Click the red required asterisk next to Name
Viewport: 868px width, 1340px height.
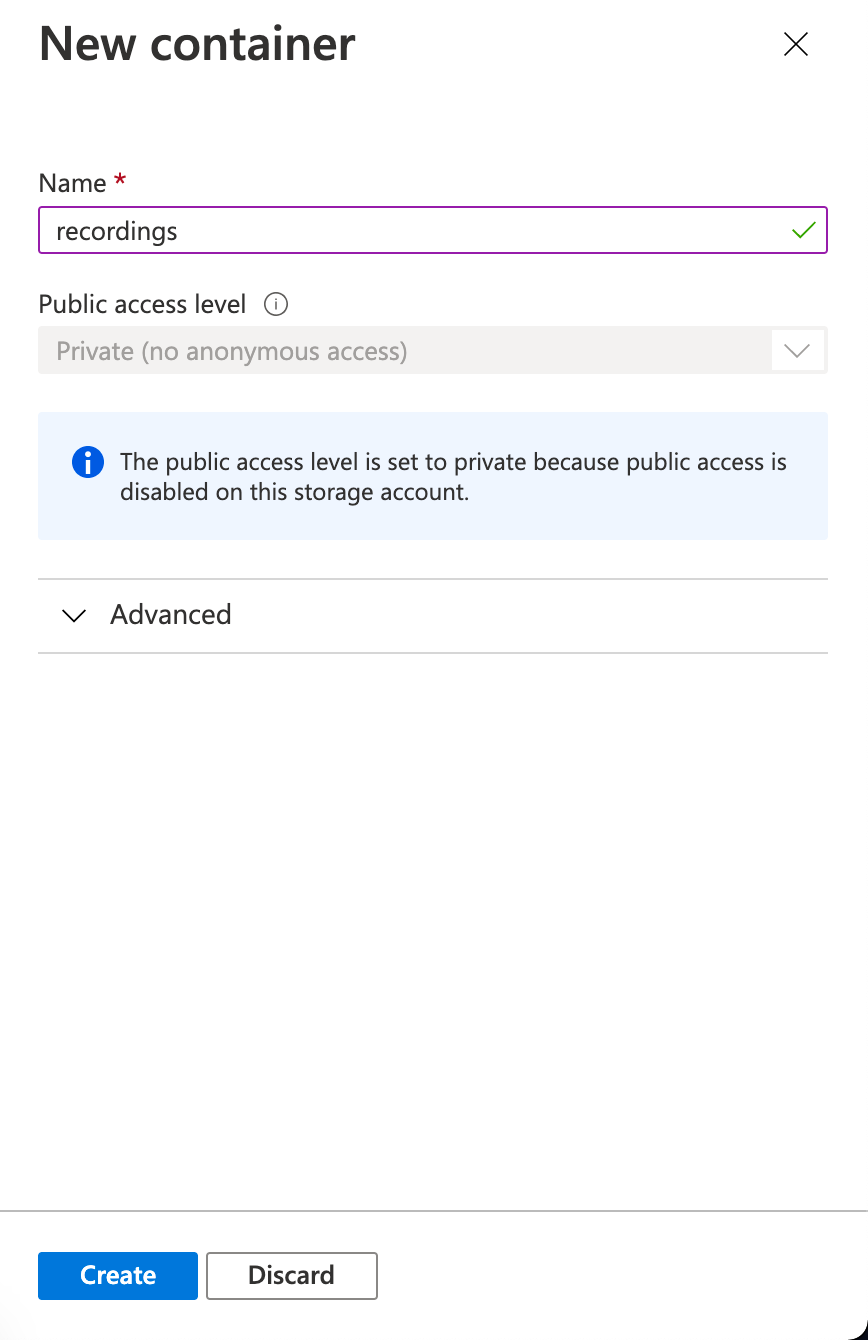(x=120, y=181)
